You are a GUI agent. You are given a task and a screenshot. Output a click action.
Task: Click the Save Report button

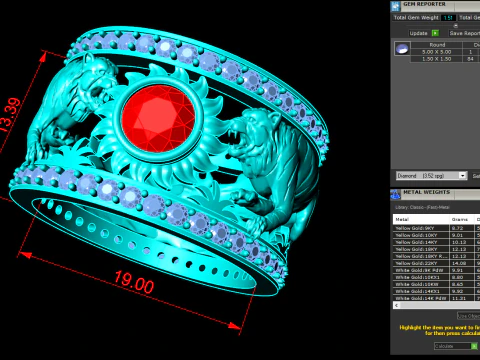pyautogui.click(x=464, y=33)
